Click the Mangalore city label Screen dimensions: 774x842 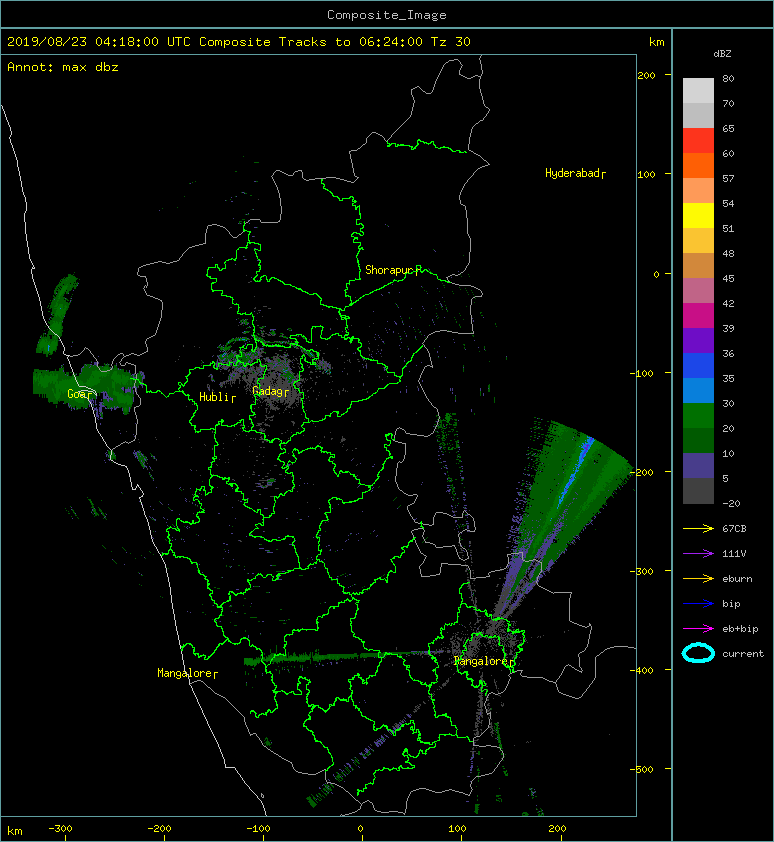point(185,673)
